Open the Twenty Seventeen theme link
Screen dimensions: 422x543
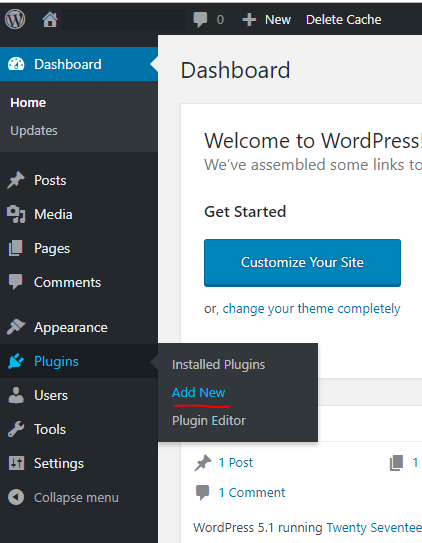(x=374, y=528)
